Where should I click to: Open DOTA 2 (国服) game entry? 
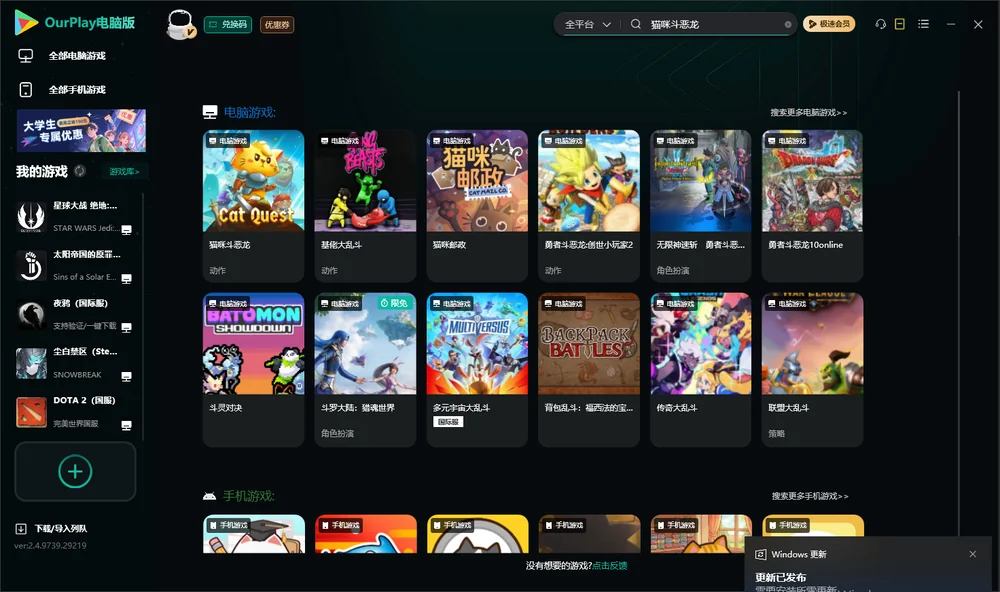click(75, 411)
